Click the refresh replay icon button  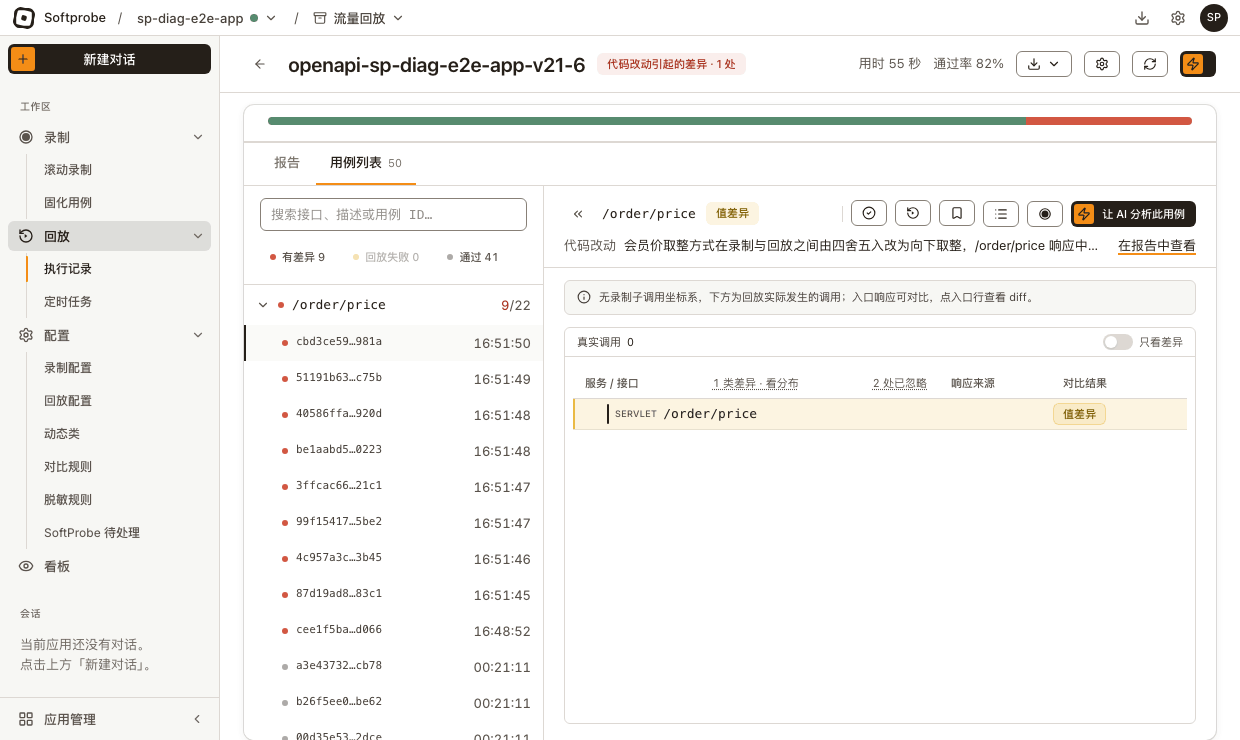click(x=1150, y=64)
